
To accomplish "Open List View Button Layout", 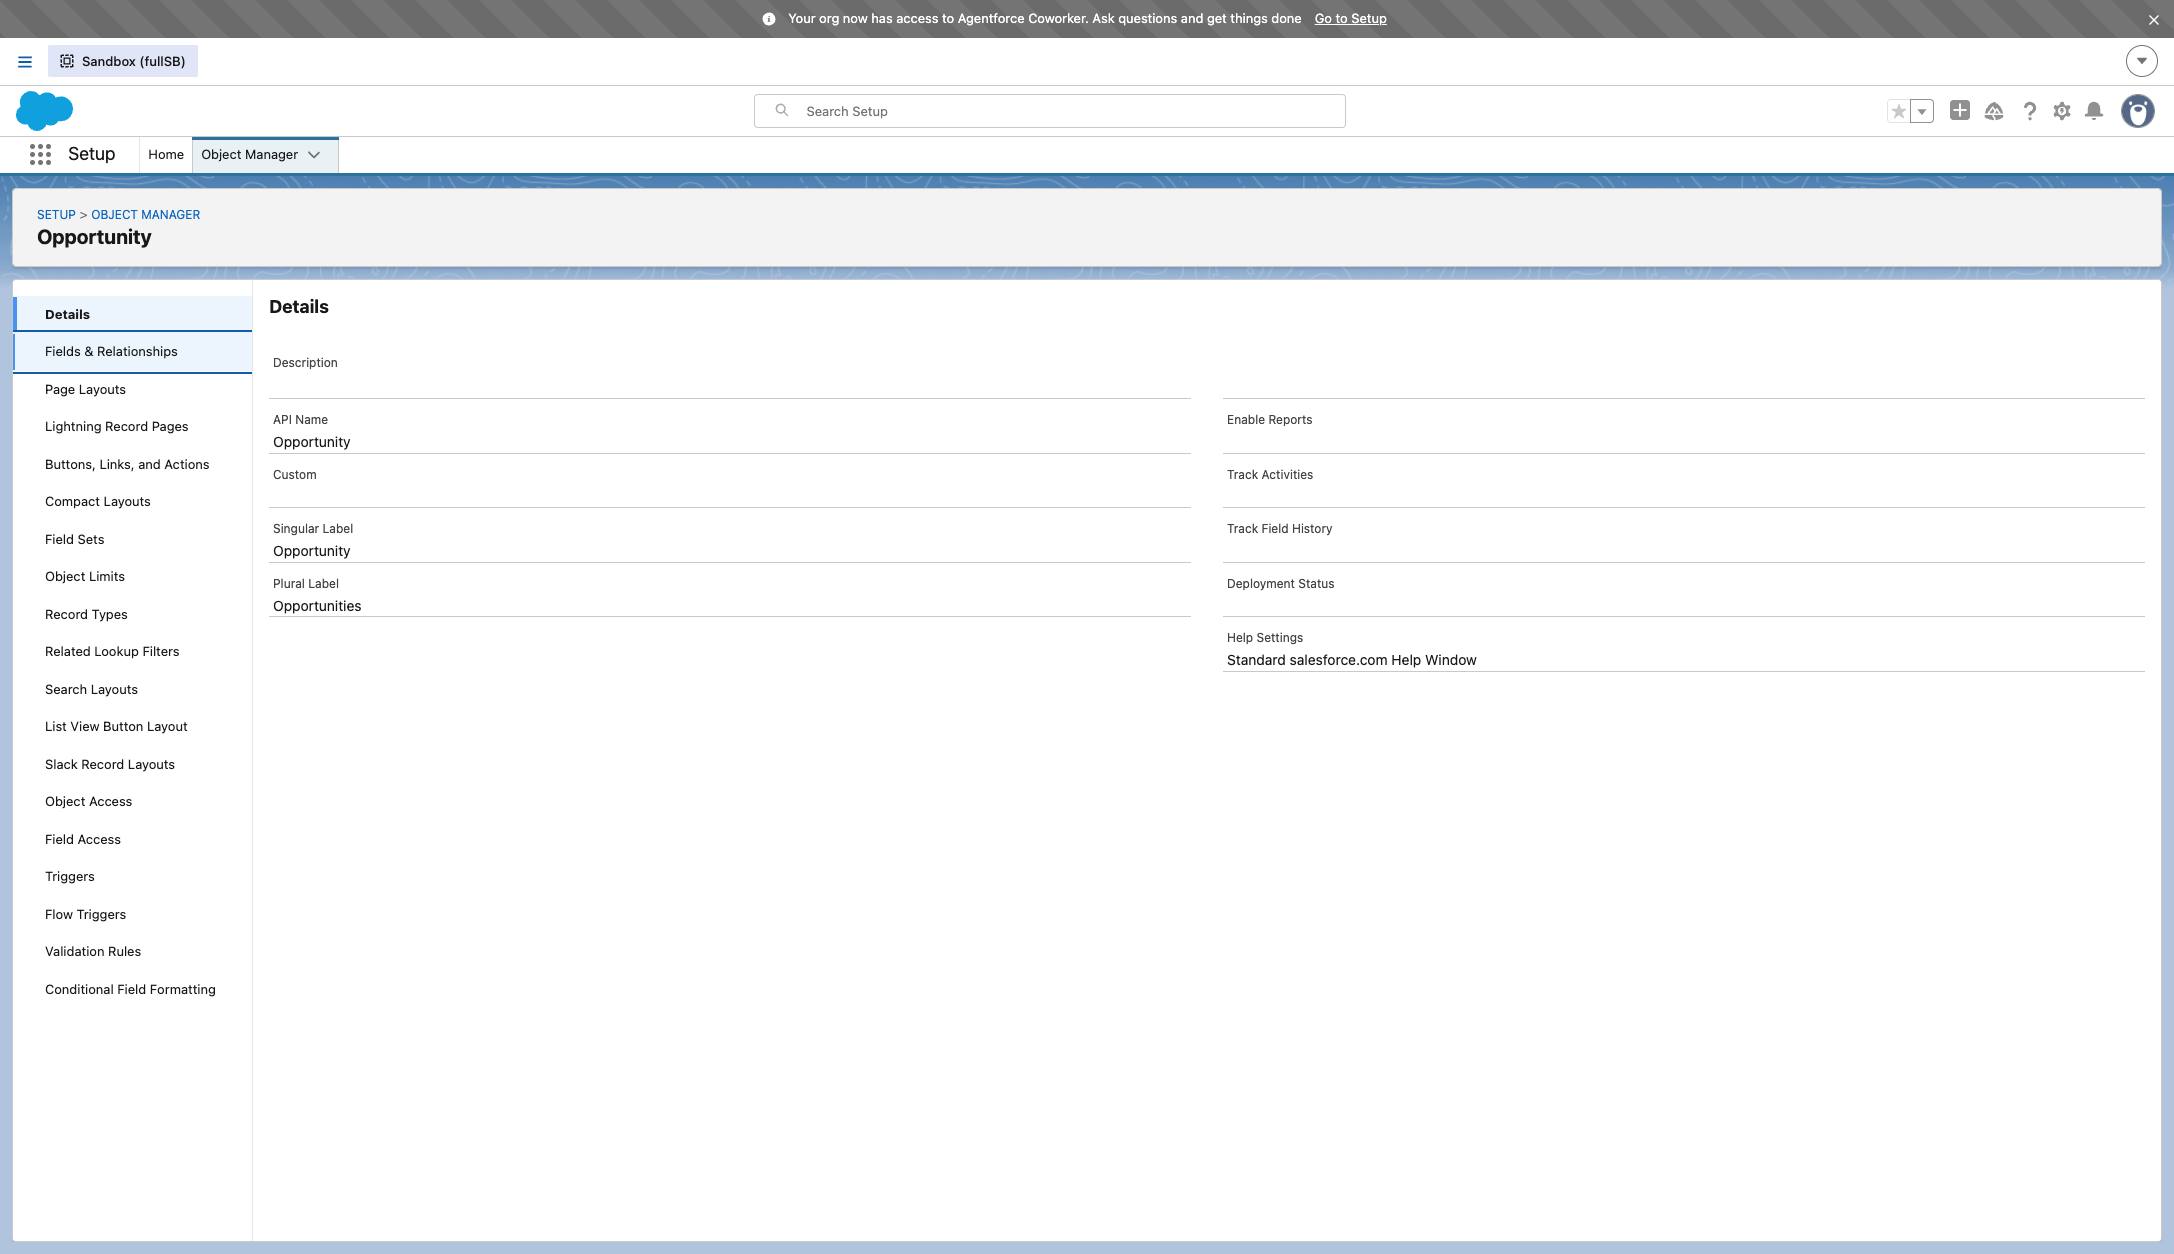I will click(133, 727).
